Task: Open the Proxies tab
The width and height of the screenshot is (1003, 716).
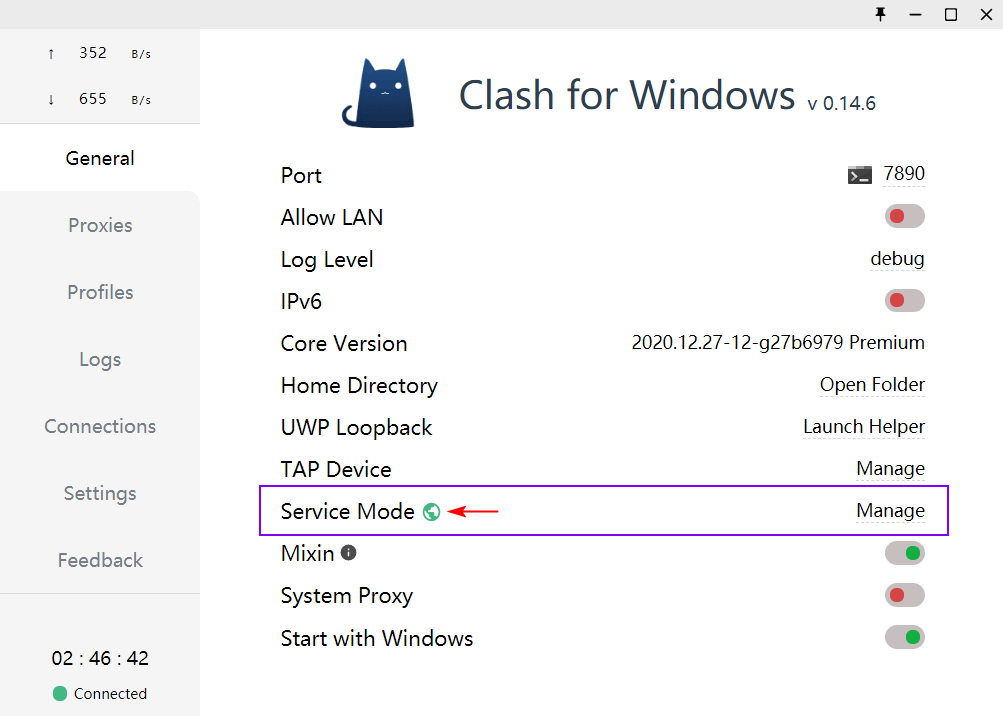Action: [100, 225]
